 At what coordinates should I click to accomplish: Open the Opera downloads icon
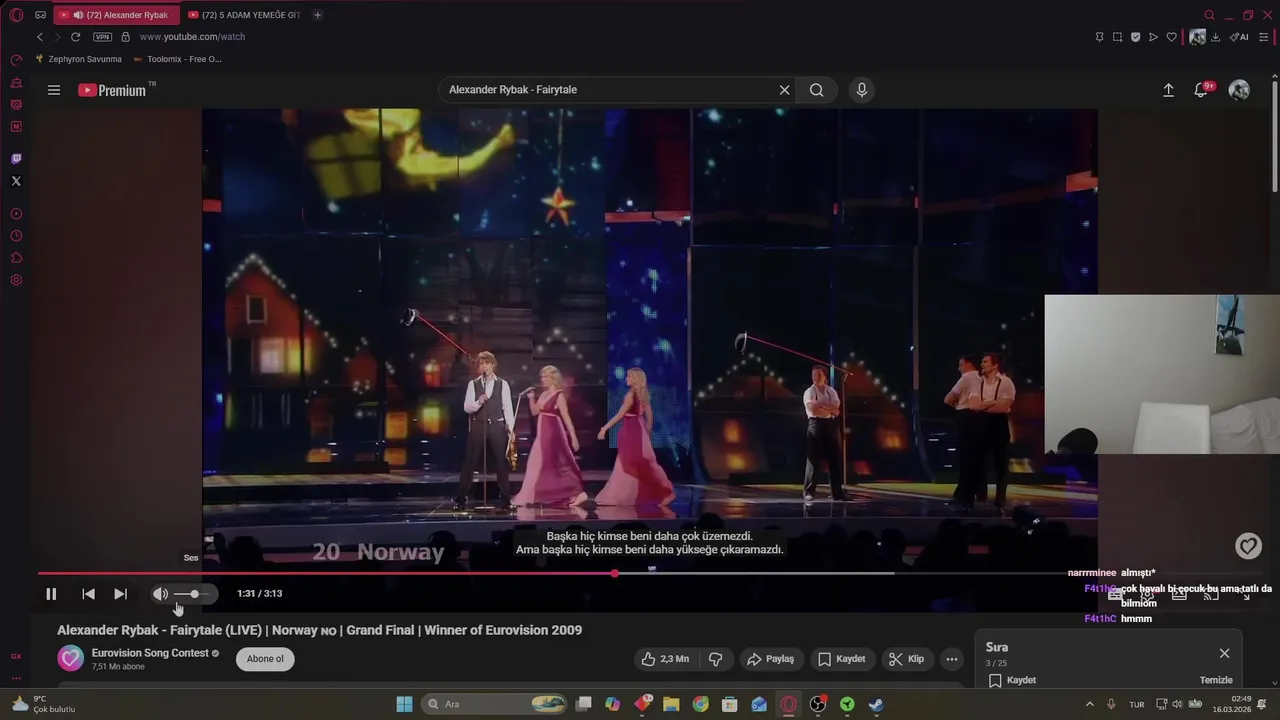[x=1215, y=37]
